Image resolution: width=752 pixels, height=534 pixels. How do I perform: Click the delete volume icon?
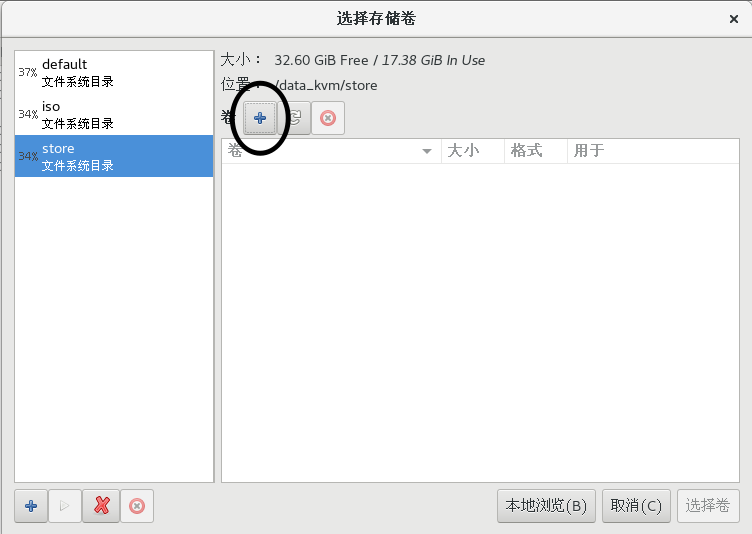point(327,118)
